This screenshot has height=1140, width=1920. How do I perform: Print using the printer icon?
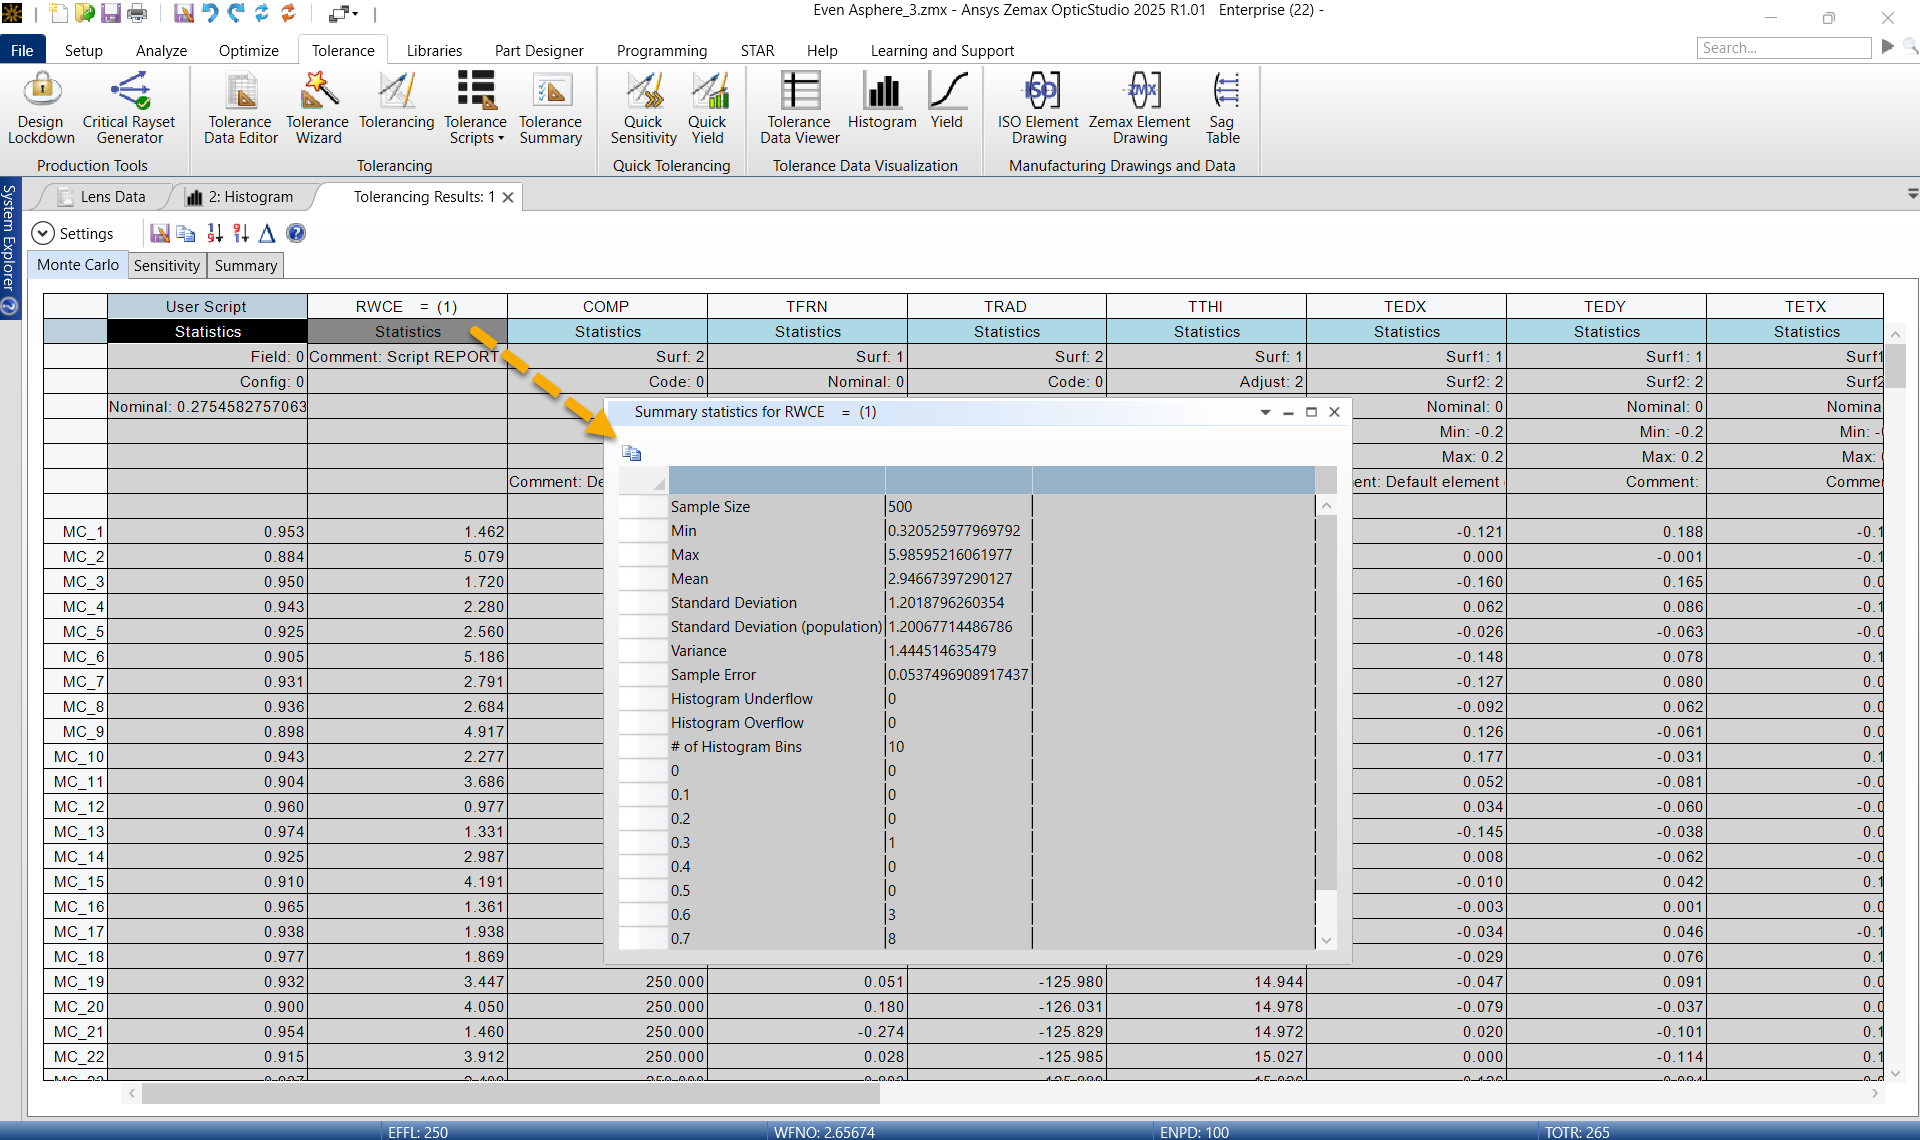point(137,13)
